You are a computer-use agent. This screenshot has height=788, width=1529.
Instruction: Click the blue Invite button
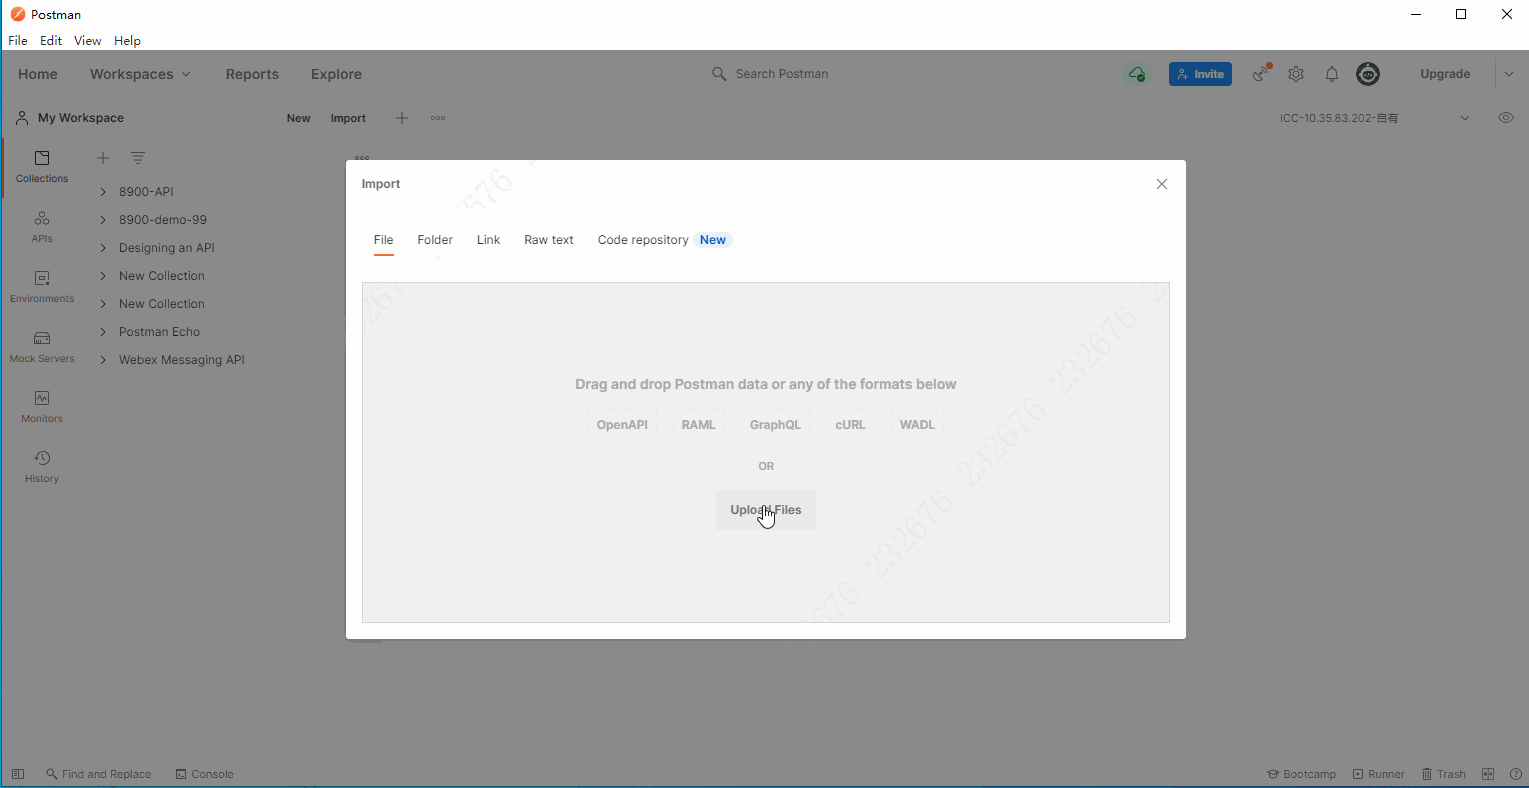pos(1200,74)
